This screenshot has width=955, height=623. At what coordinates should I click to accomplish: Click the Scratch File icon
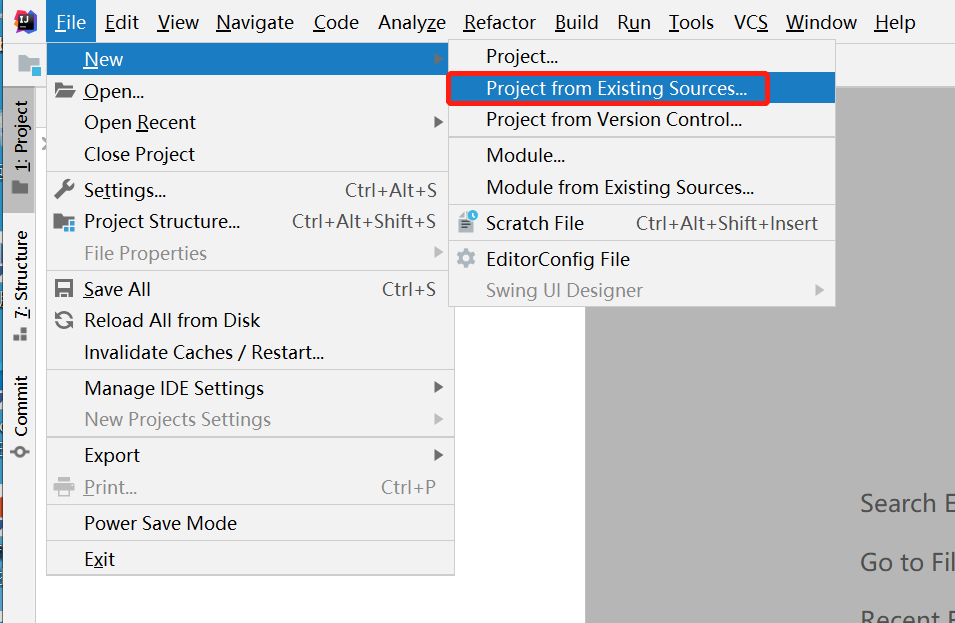pos(467,223)
